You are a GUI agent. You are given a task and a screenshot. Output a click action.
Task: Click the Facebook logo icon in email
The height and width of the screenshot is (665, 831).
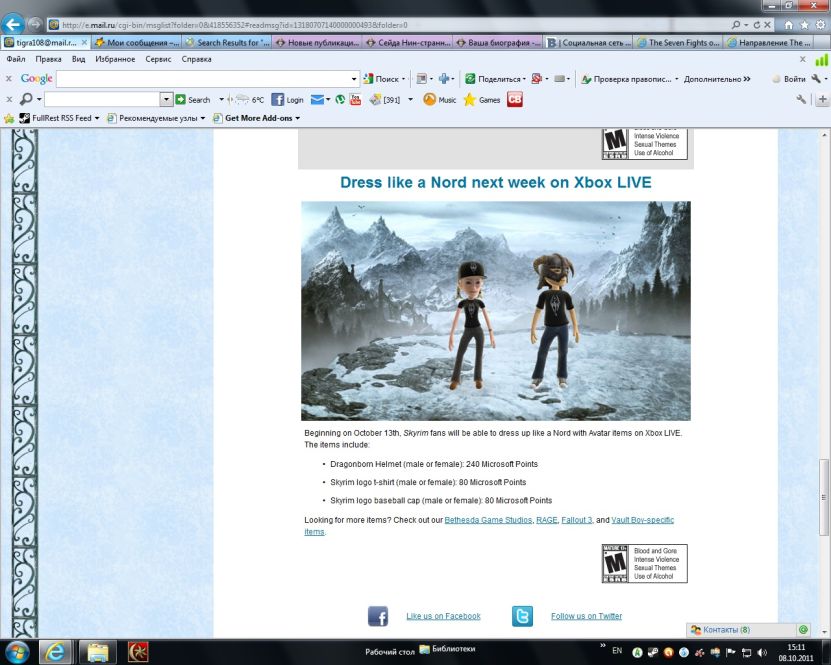(378, 616)
